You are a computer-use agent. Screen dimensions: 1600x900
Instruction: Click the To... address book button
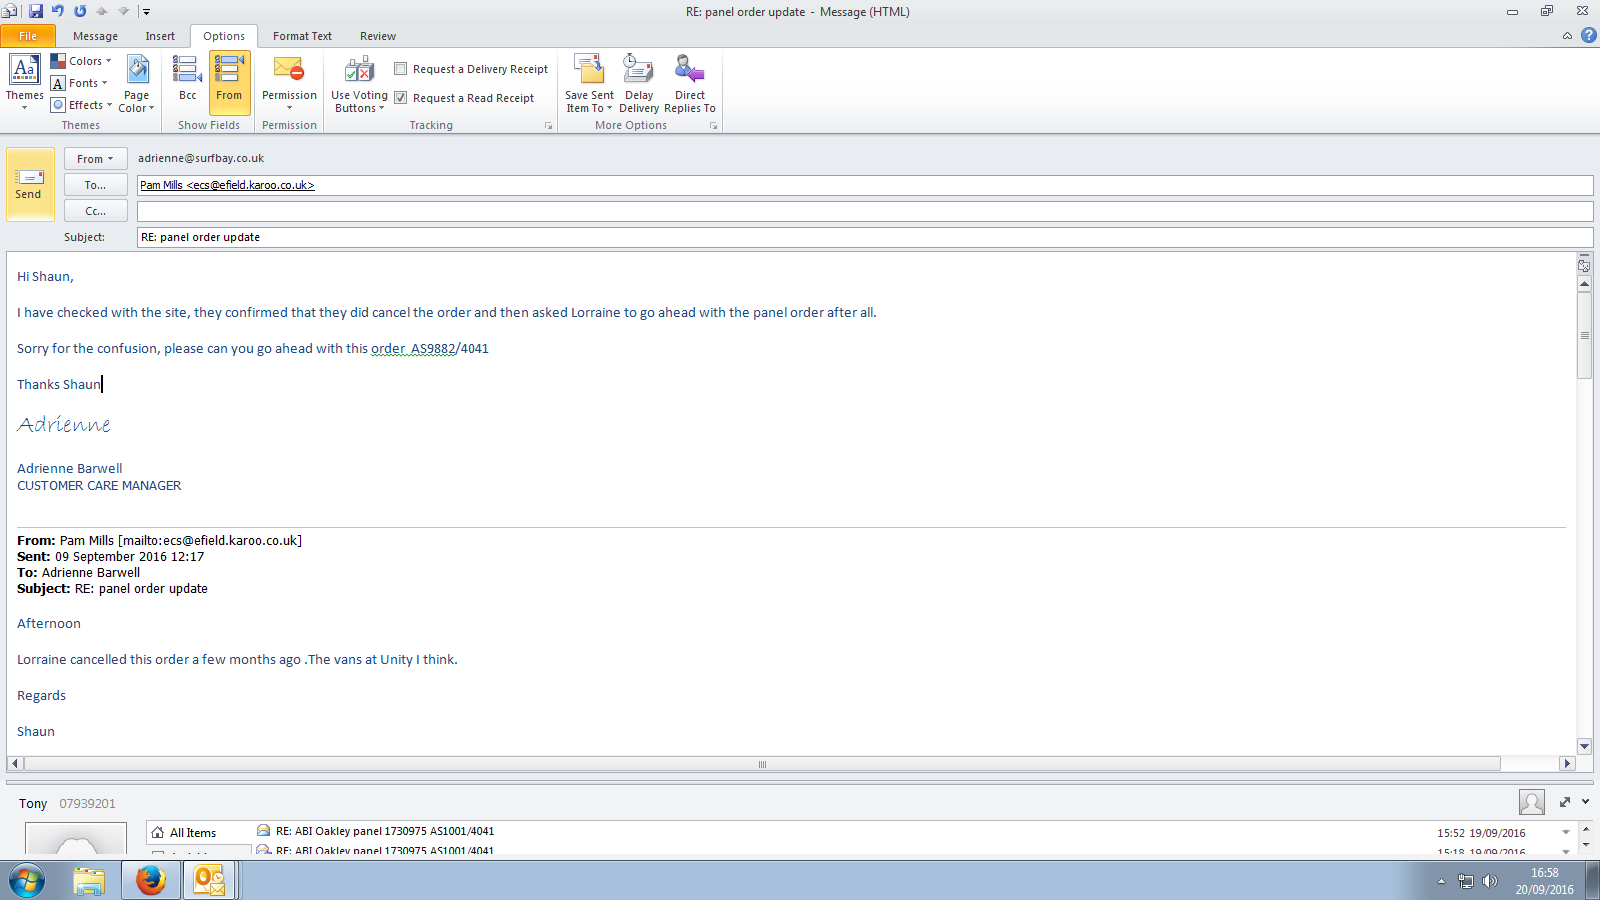tap(95, 185)
